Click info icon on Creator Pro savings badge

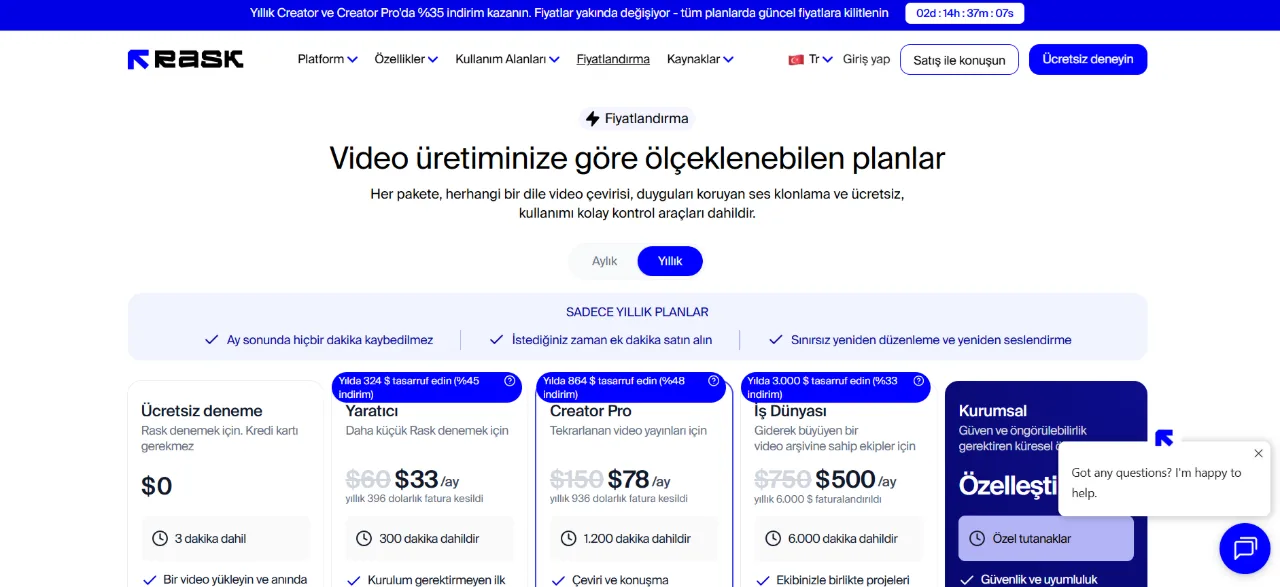(x=713, y=381)
